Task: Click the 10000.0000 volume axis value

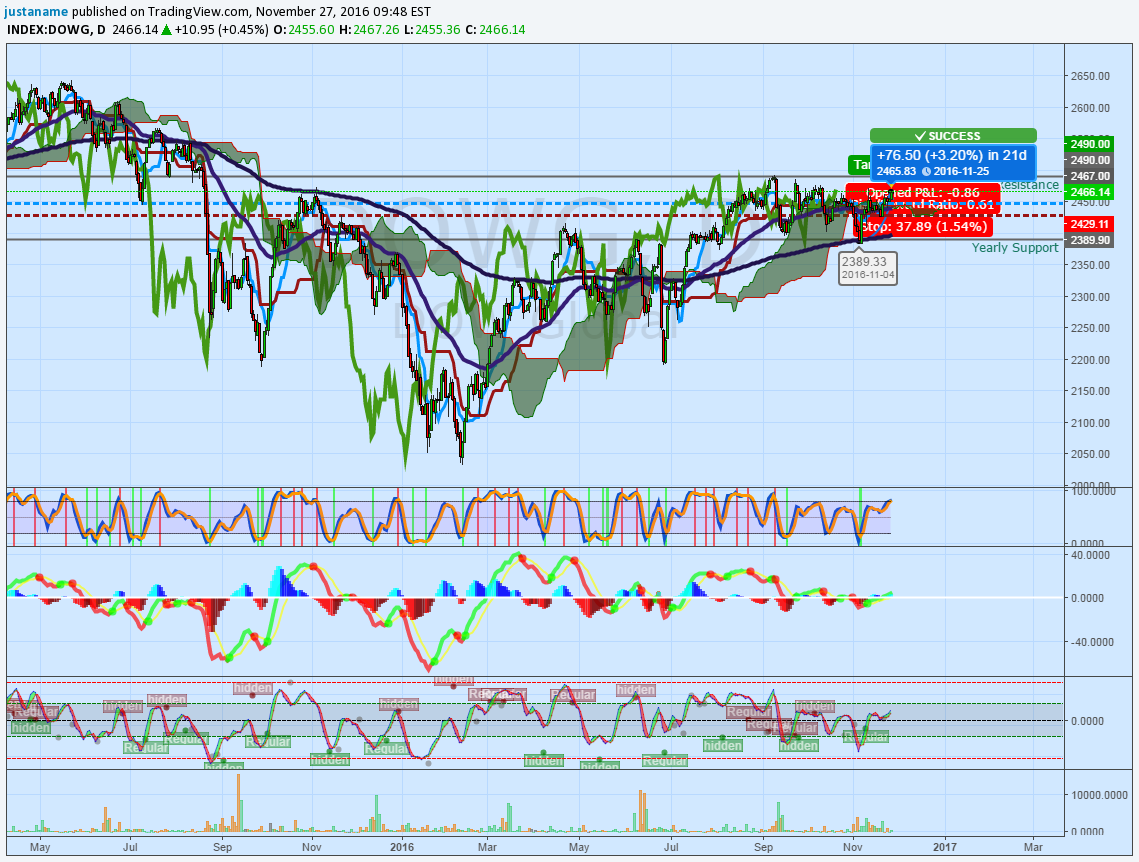Action: [x=1098, y=794]
